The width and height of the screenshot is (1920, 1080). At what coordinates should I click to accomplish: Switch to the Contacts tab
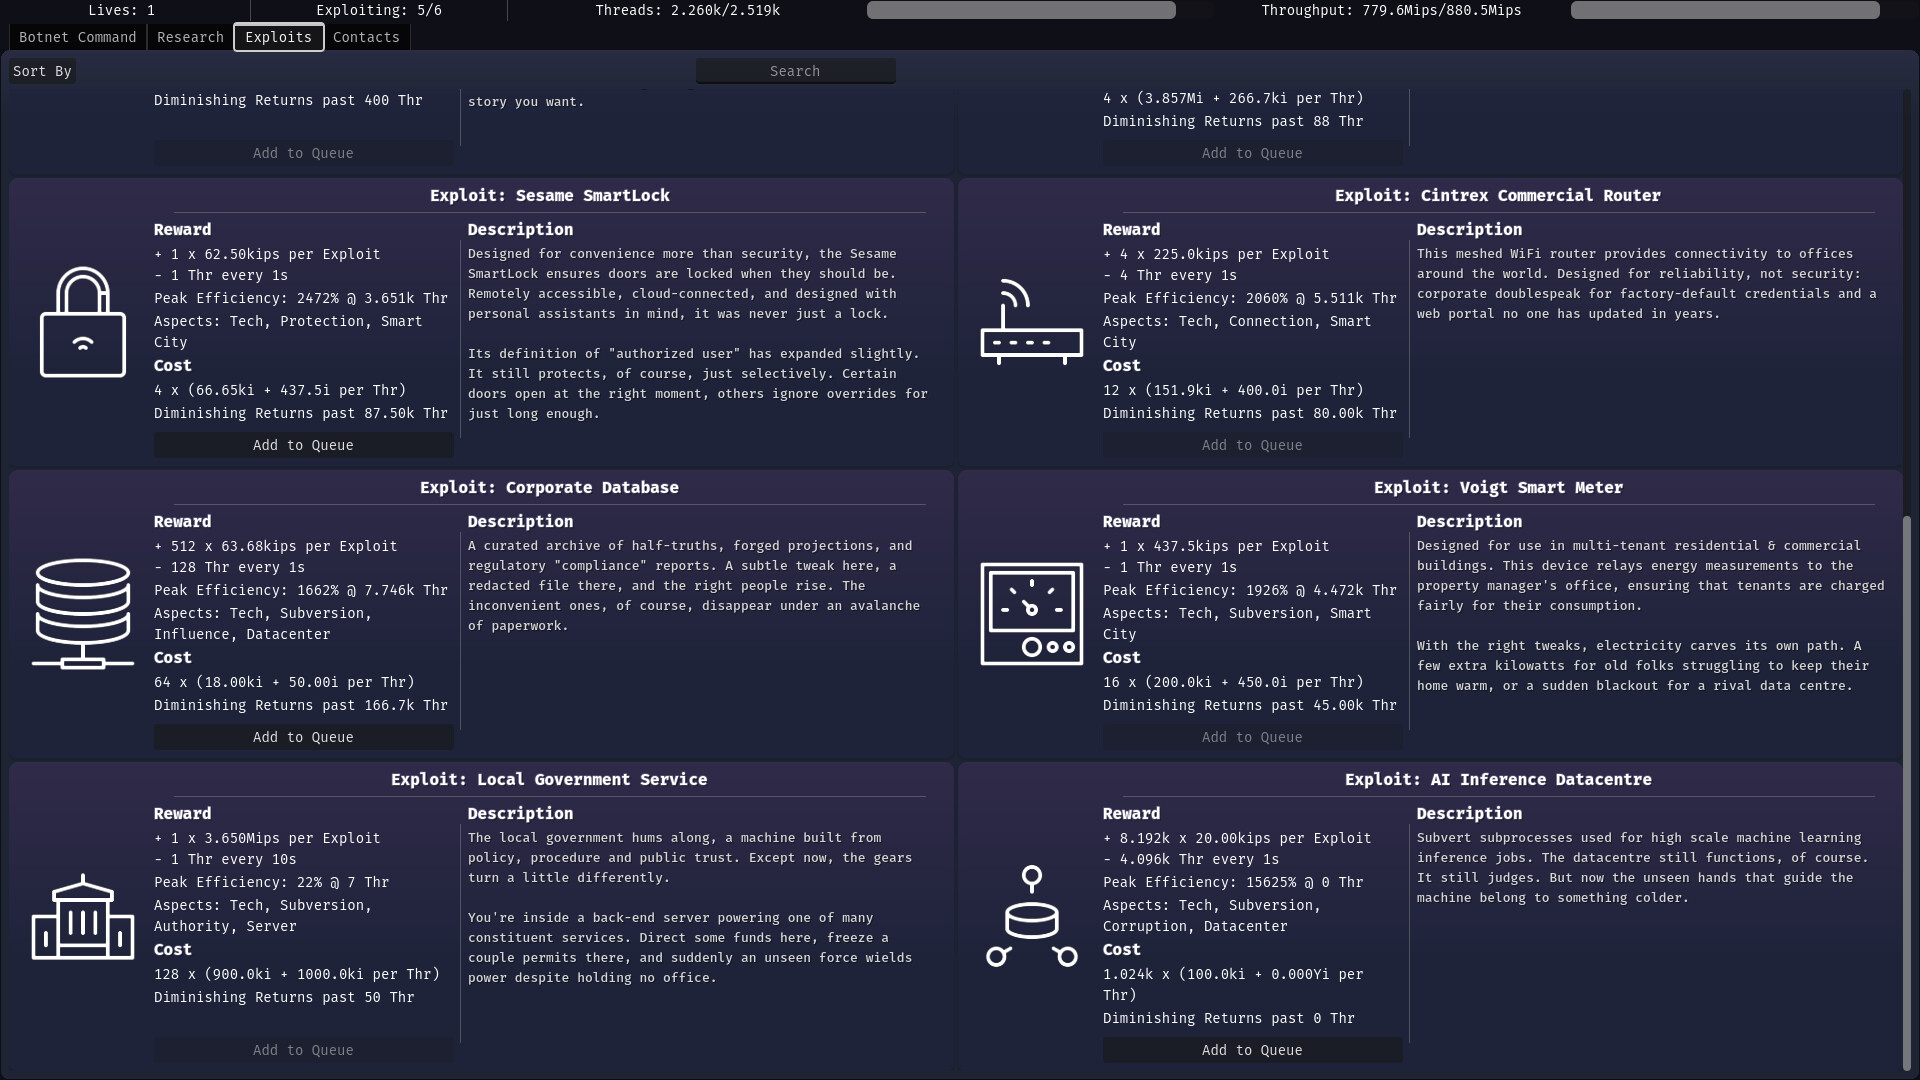[x=366, y=37]
